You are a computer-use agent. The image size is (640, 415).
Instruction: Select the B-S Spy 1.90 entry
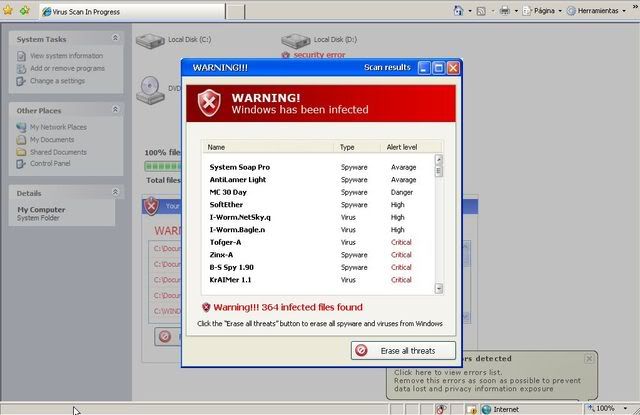point(318,267)
